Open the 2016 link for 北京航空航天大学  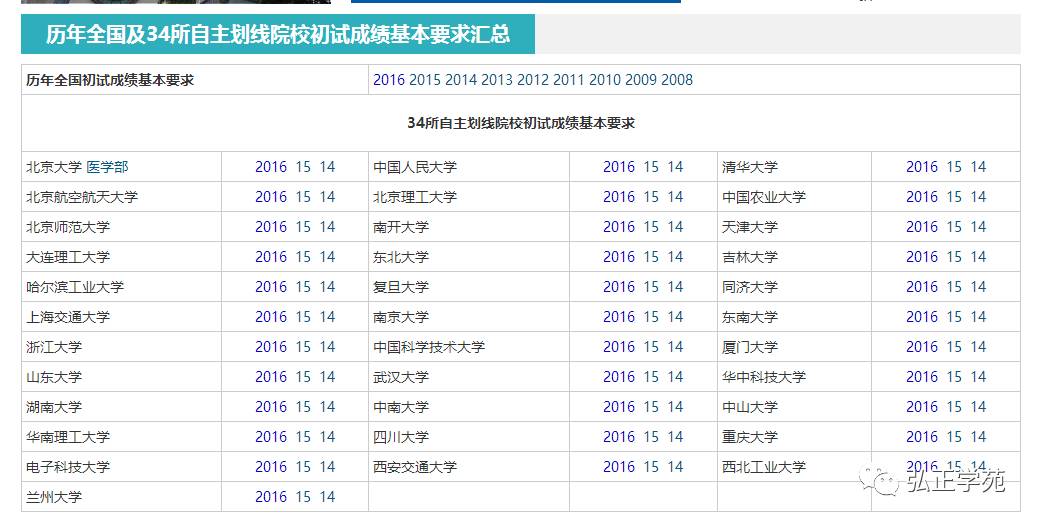click(271, 197)
